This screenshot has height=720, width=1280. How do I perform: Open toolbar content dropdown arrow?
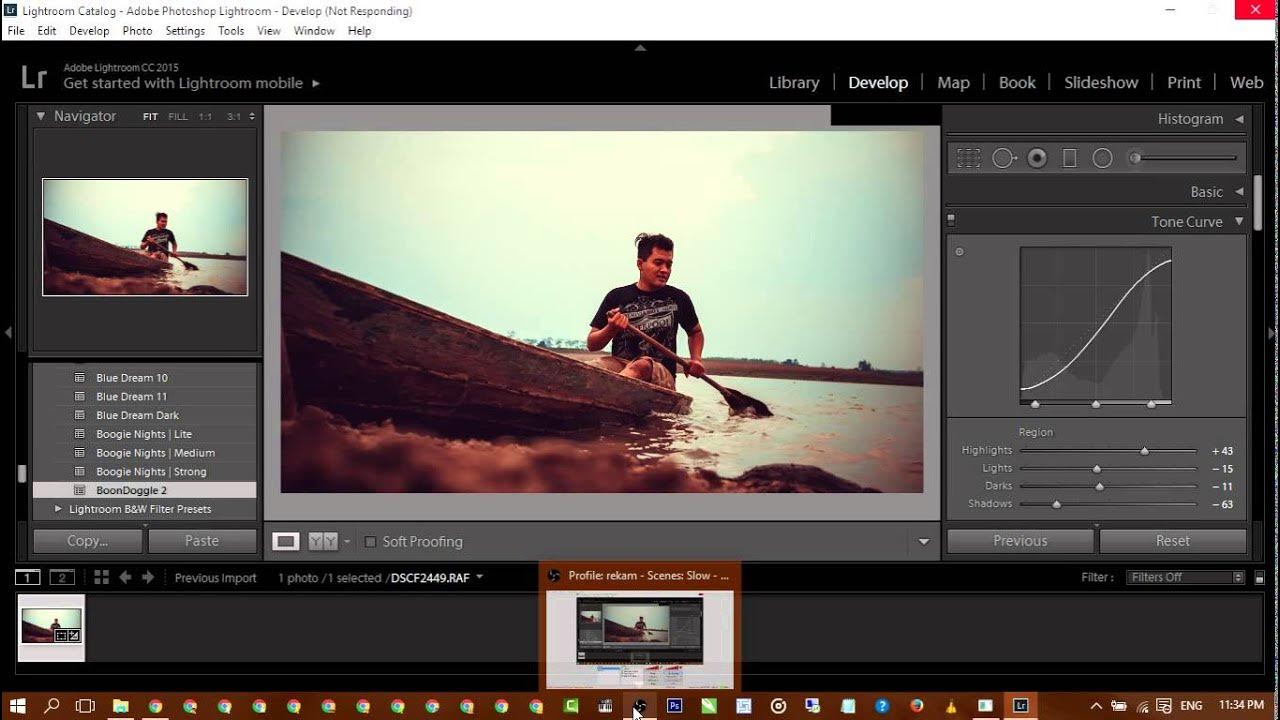coord(924,542)
